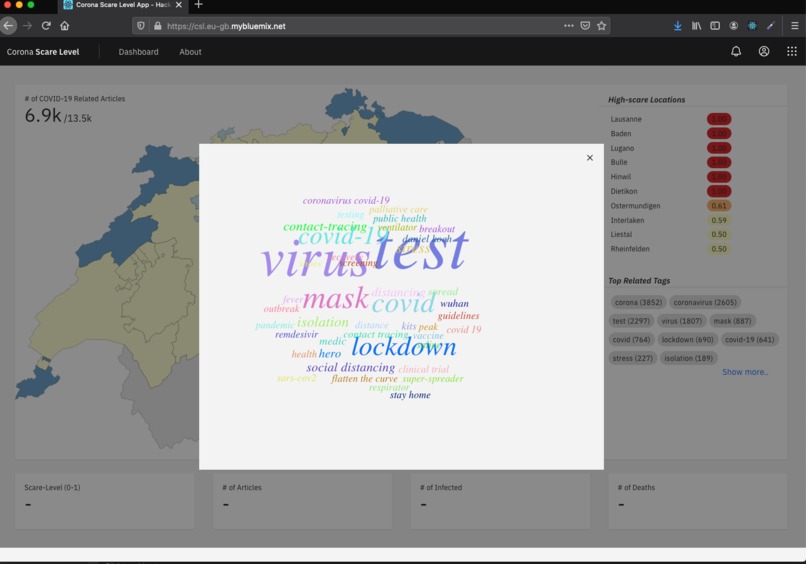This screenshot has width=806, height=564.
Task: Toggle the browser sidebar
Action: 715,26
